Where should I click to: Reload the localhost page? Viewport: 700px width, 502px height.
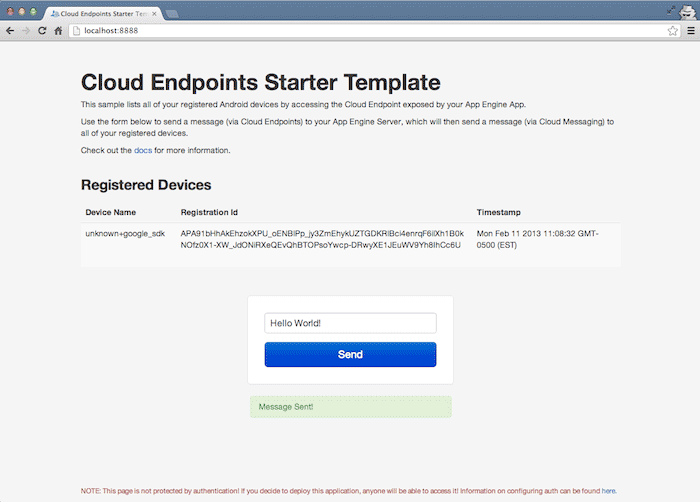click(x=42, y=31)
